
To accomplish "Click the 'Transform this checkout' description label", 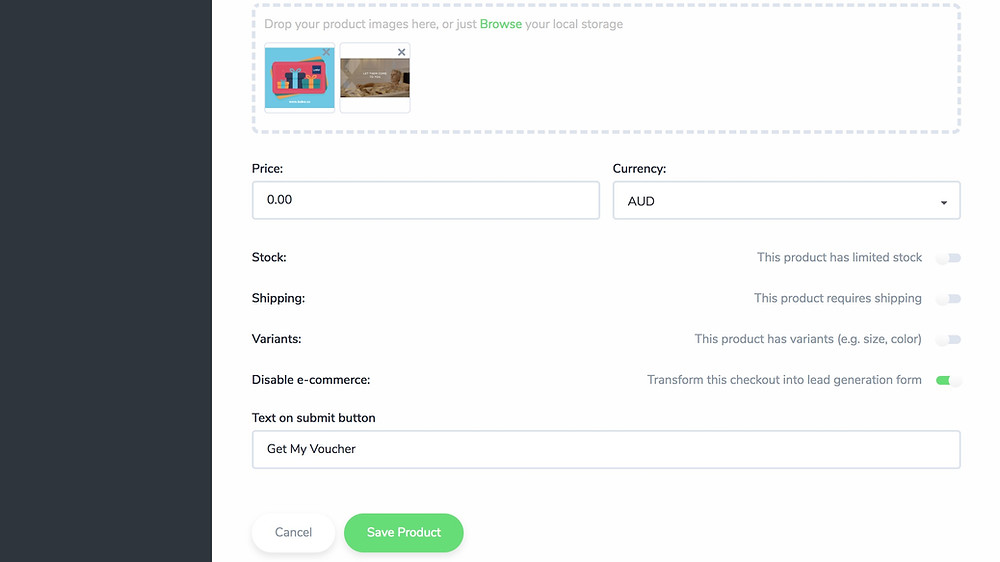I will tap(784, 380).
